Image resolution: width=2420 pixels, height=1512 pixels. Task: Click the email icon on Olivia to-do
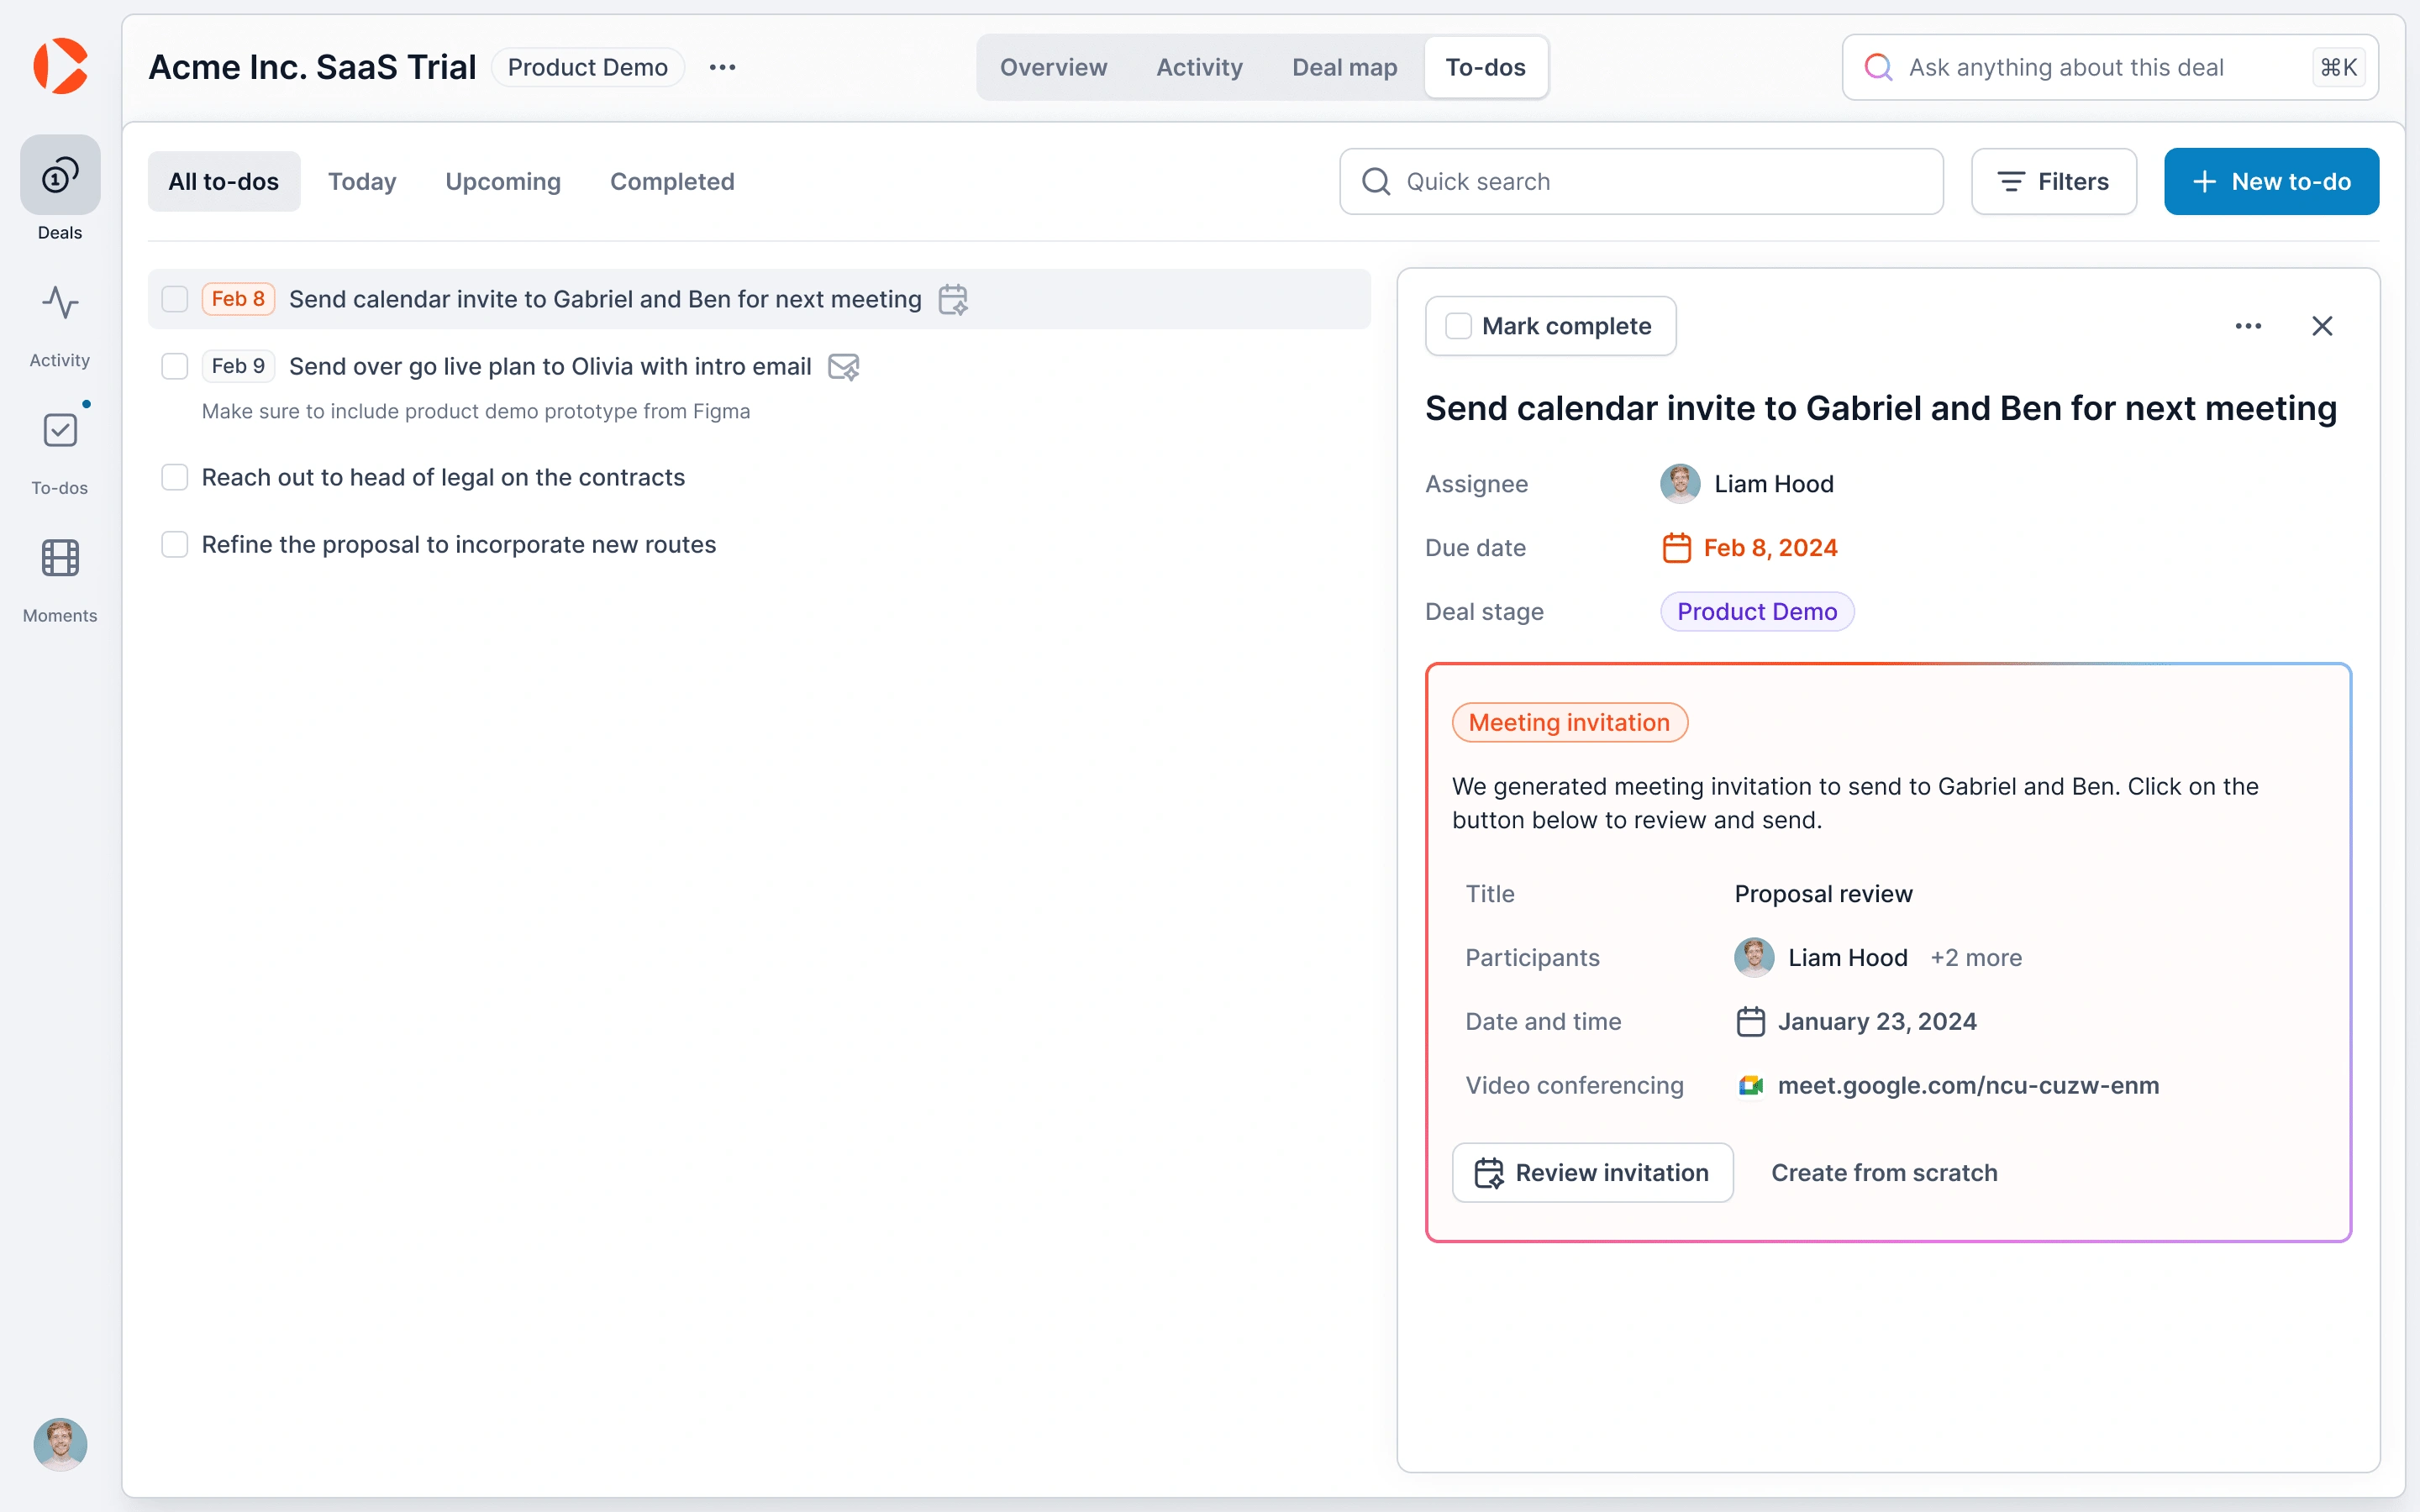[844, 367]
